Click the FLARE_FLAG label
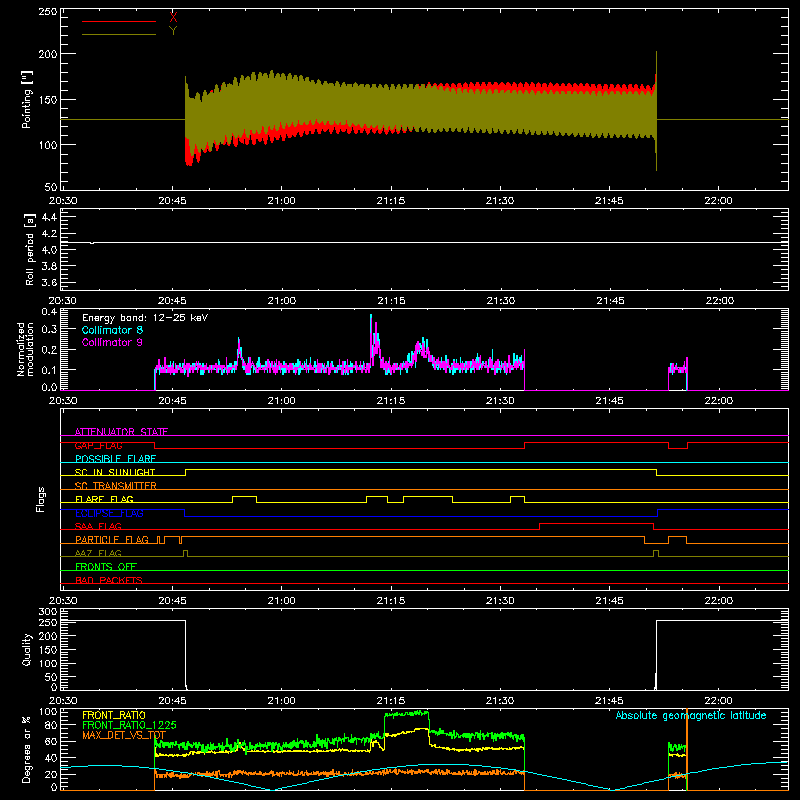This screenshot has height=800, width=800. (x=104, y=499)
